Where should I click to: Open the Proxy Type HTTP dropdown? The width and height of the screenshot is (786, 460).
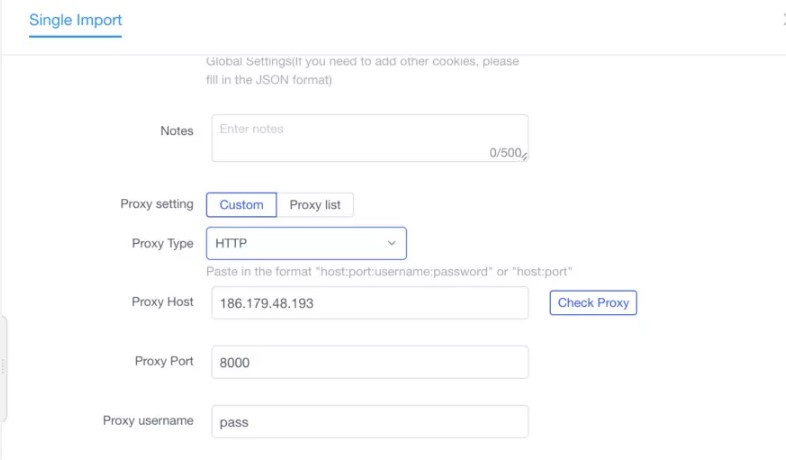tap(306, 244)
